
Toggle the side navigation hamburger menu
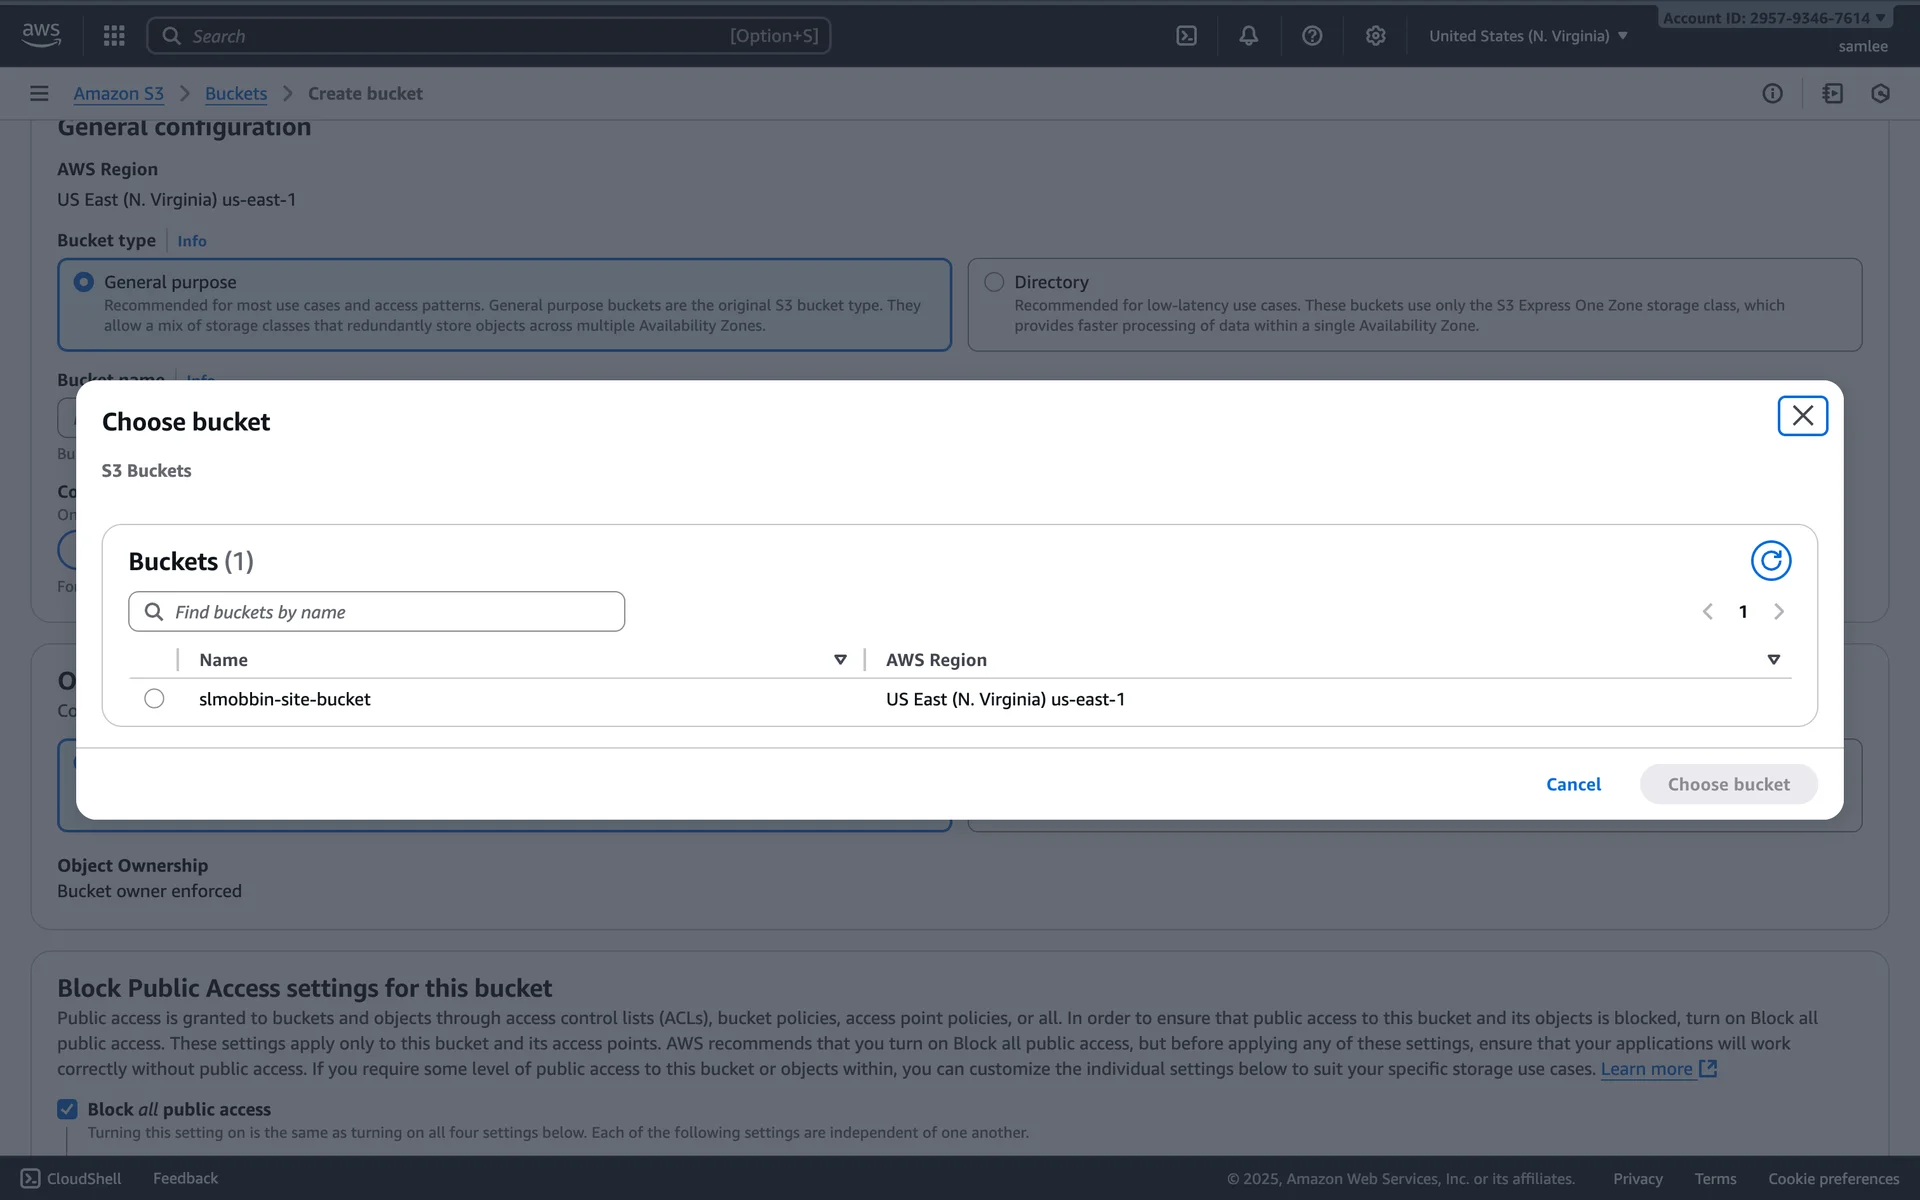point(39,93)
